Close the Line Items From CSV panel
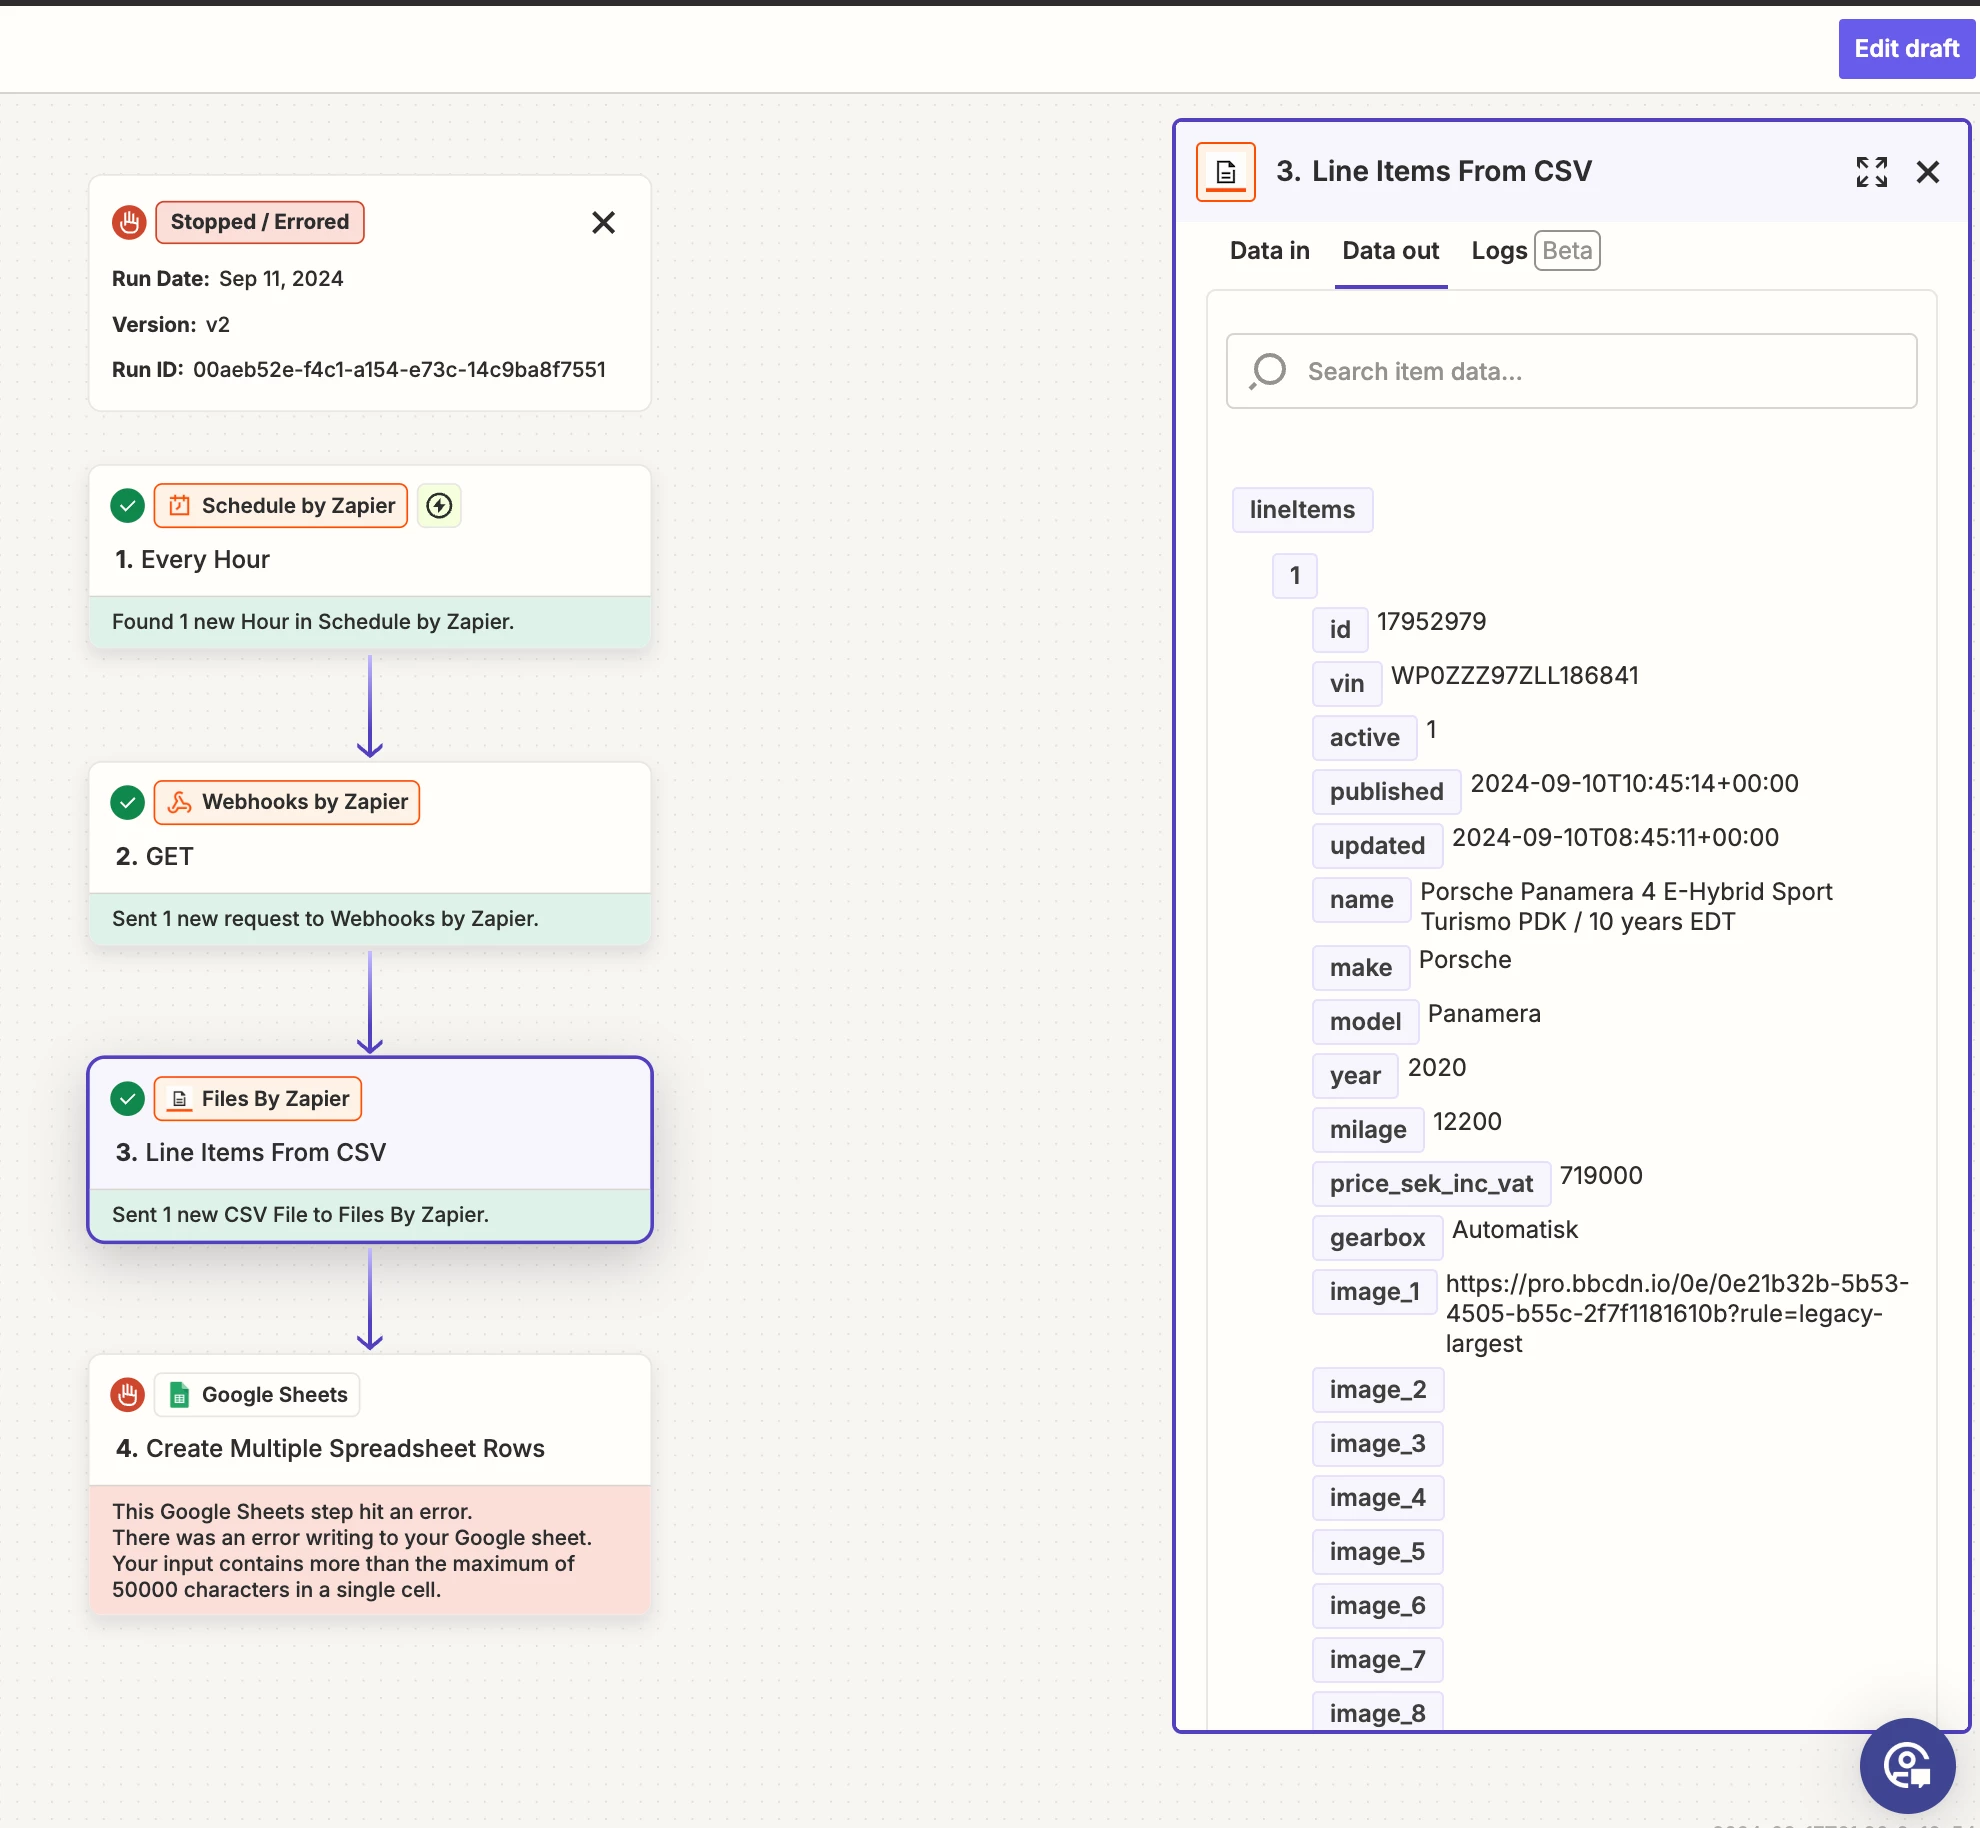Image resolution: width=1980 pixels, height=1828 pixels. tap(1928, 172)
